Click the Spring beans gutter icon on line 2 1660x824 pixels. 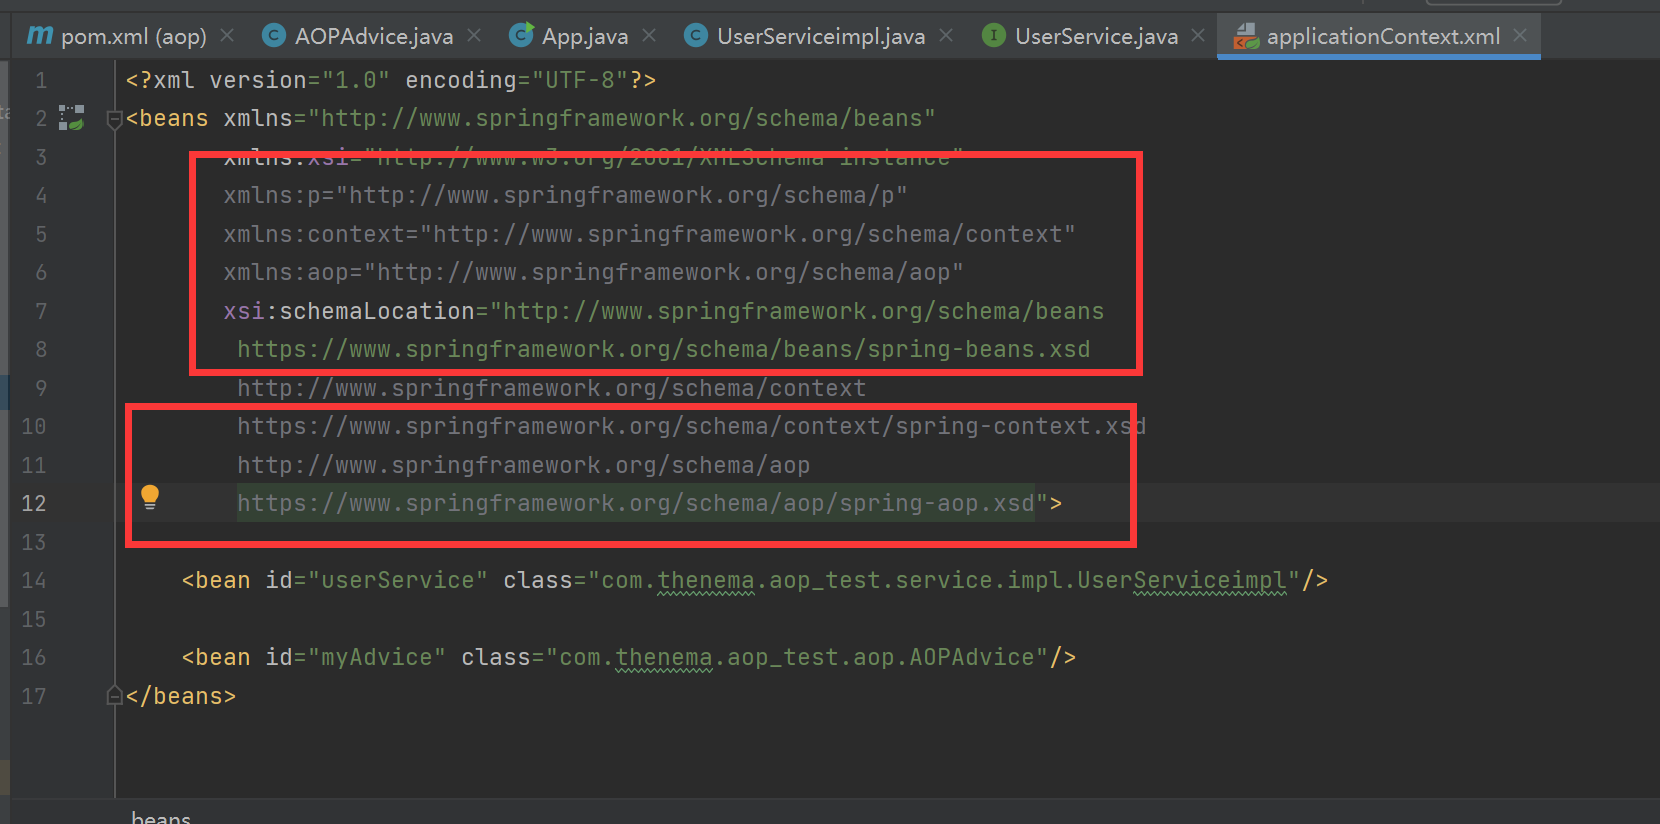click(x=71, y=118)
